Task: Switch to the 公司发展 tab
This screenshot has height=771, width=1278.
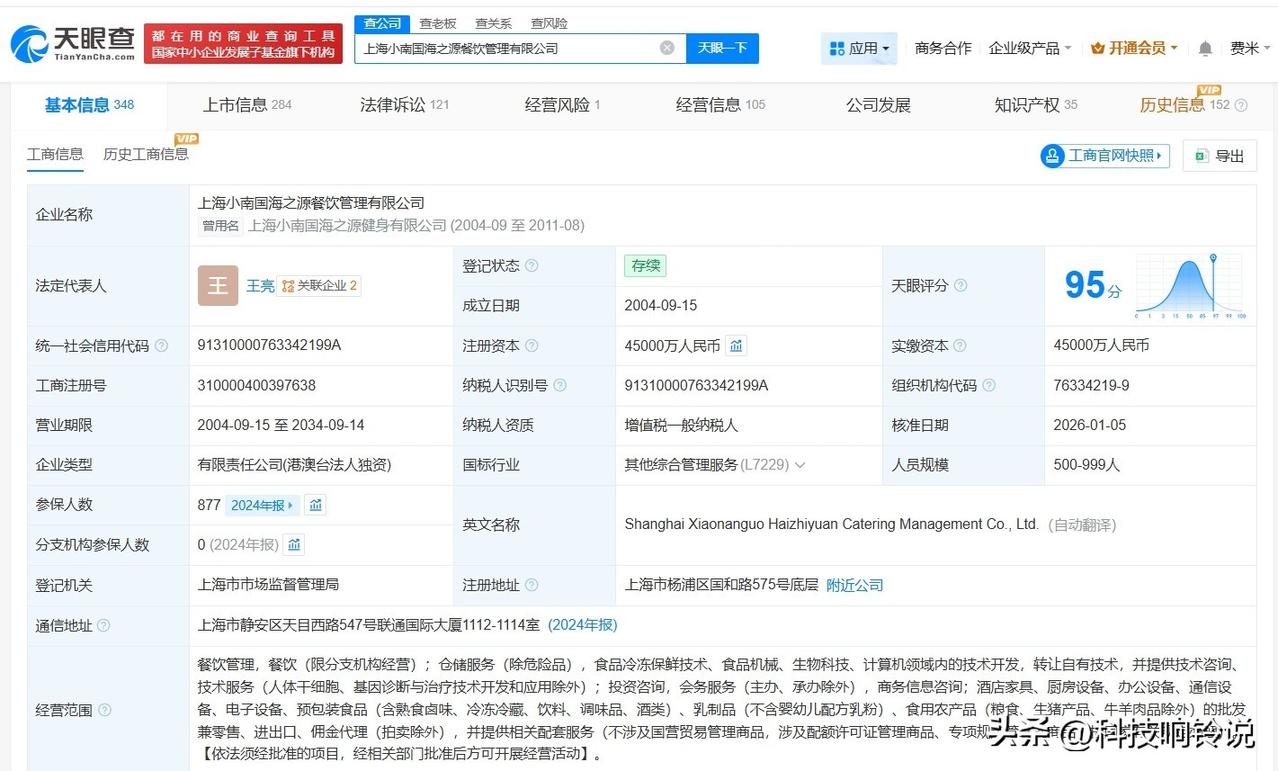Action: [x=878, y=105]
